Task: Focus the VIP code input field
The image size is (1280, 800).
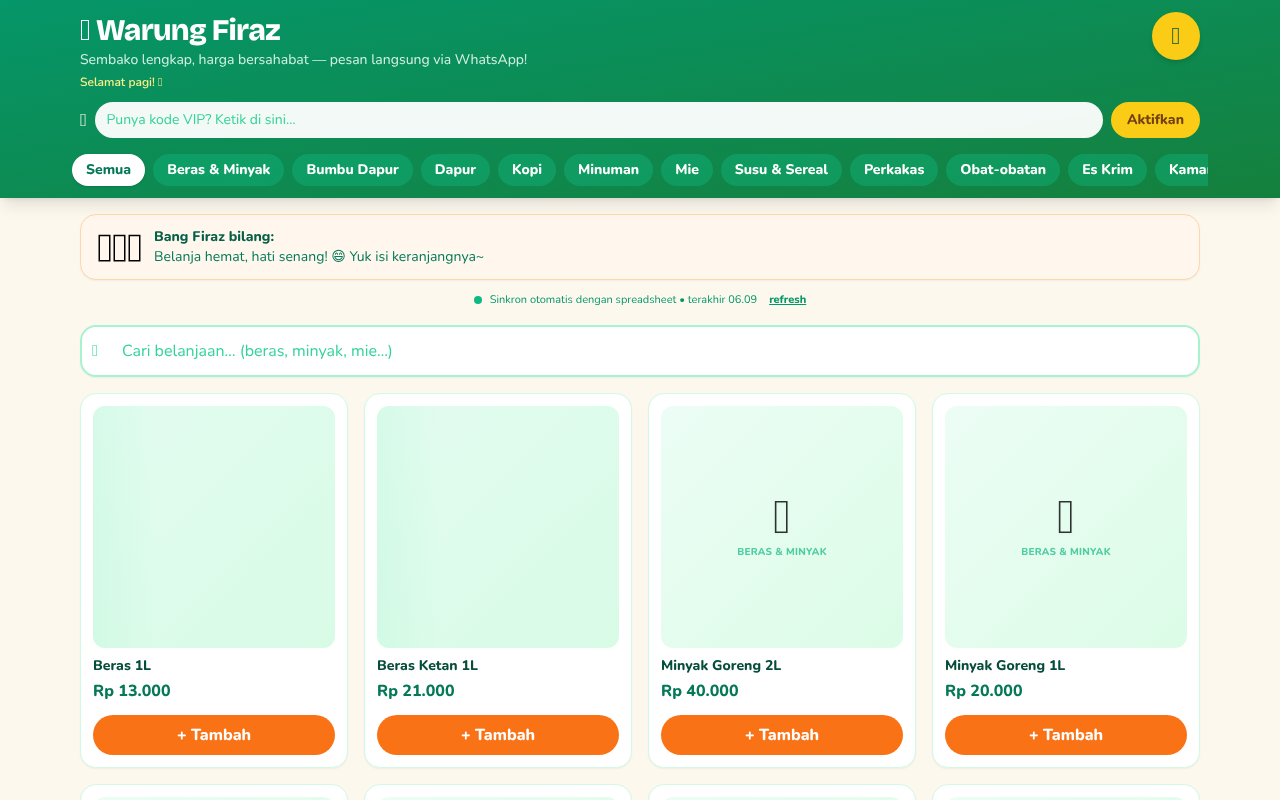Action: point(599,120)
